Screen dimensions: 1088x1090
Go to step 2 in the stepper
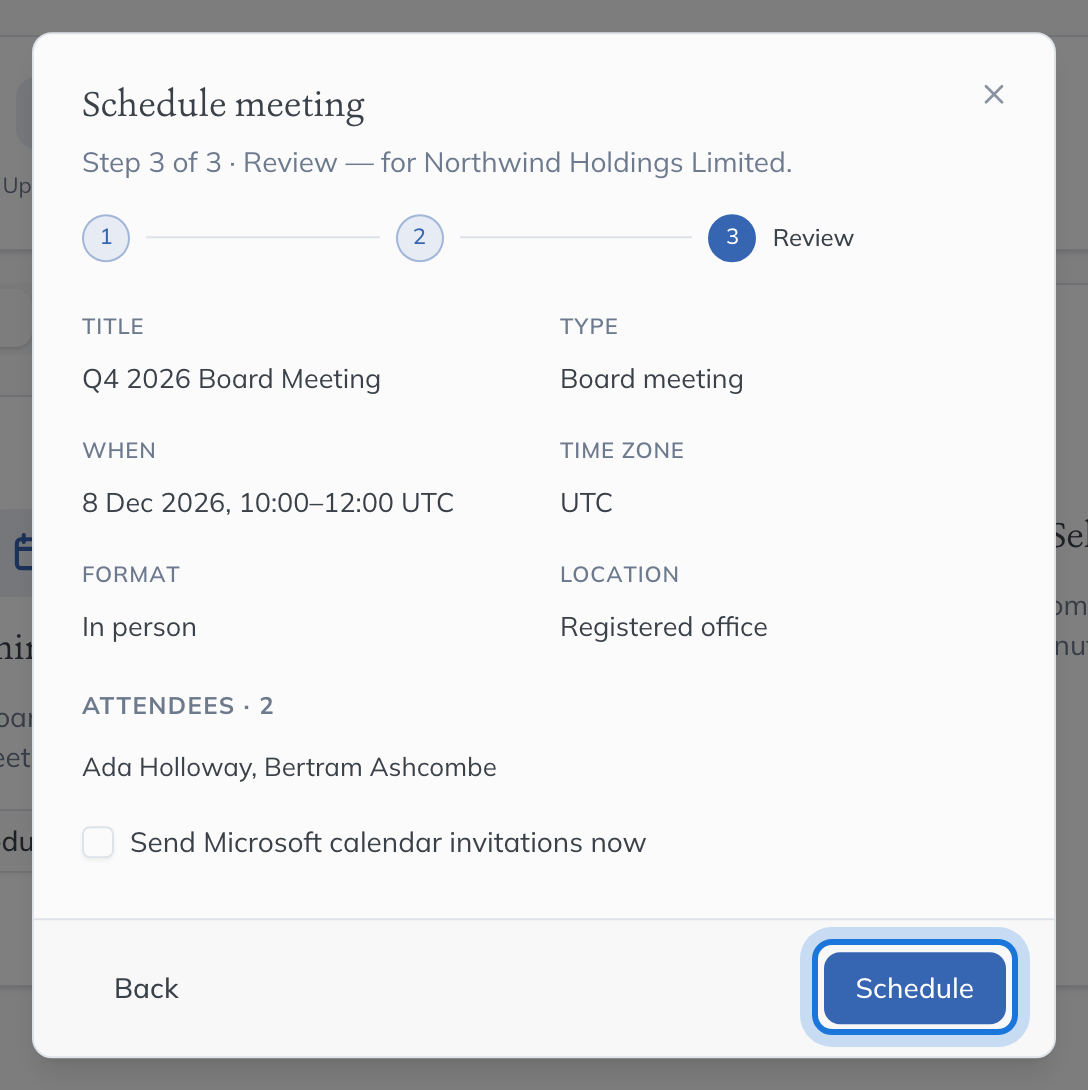tap(419, 238)
